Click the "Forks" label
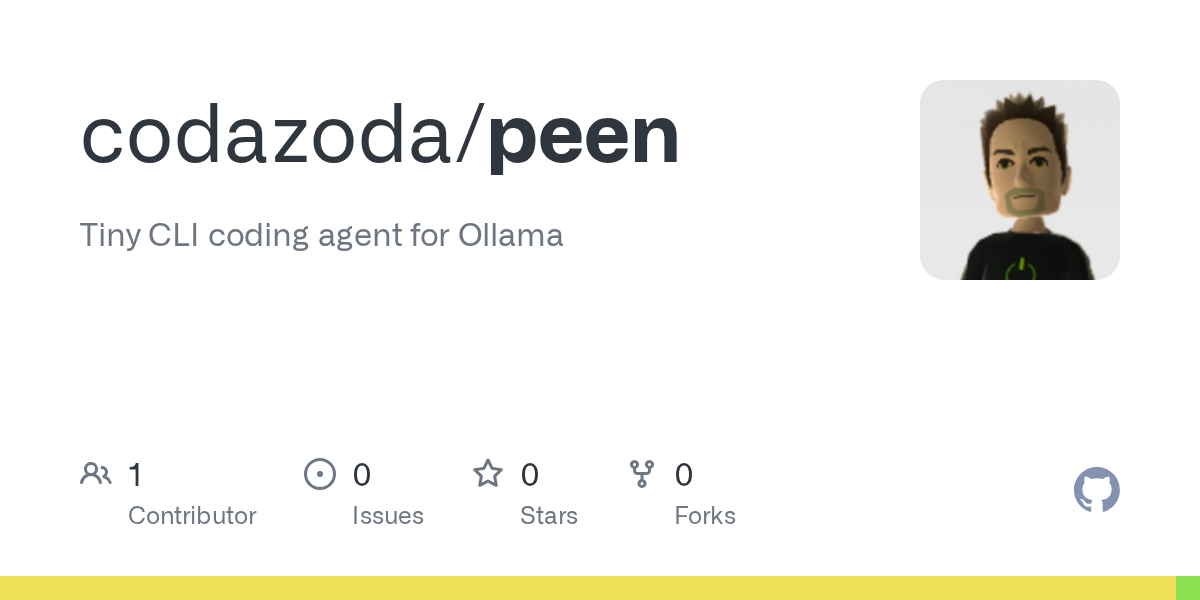This screenshot has width=1200, height=600. click(x=705, y=516)
